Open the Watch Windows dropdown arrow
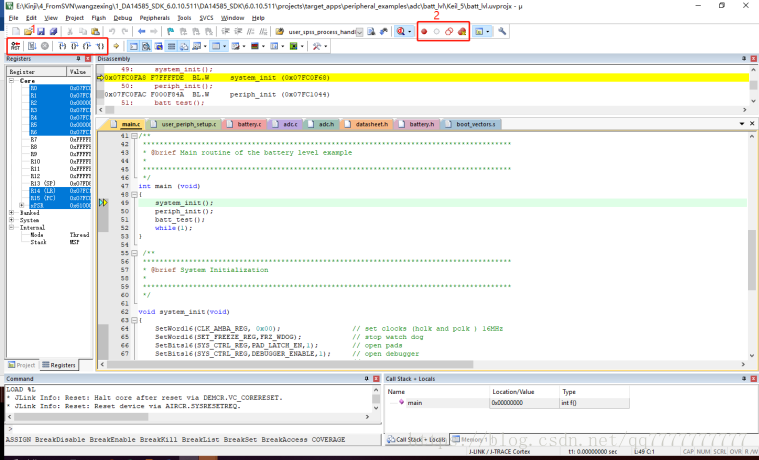 point(206,46)
